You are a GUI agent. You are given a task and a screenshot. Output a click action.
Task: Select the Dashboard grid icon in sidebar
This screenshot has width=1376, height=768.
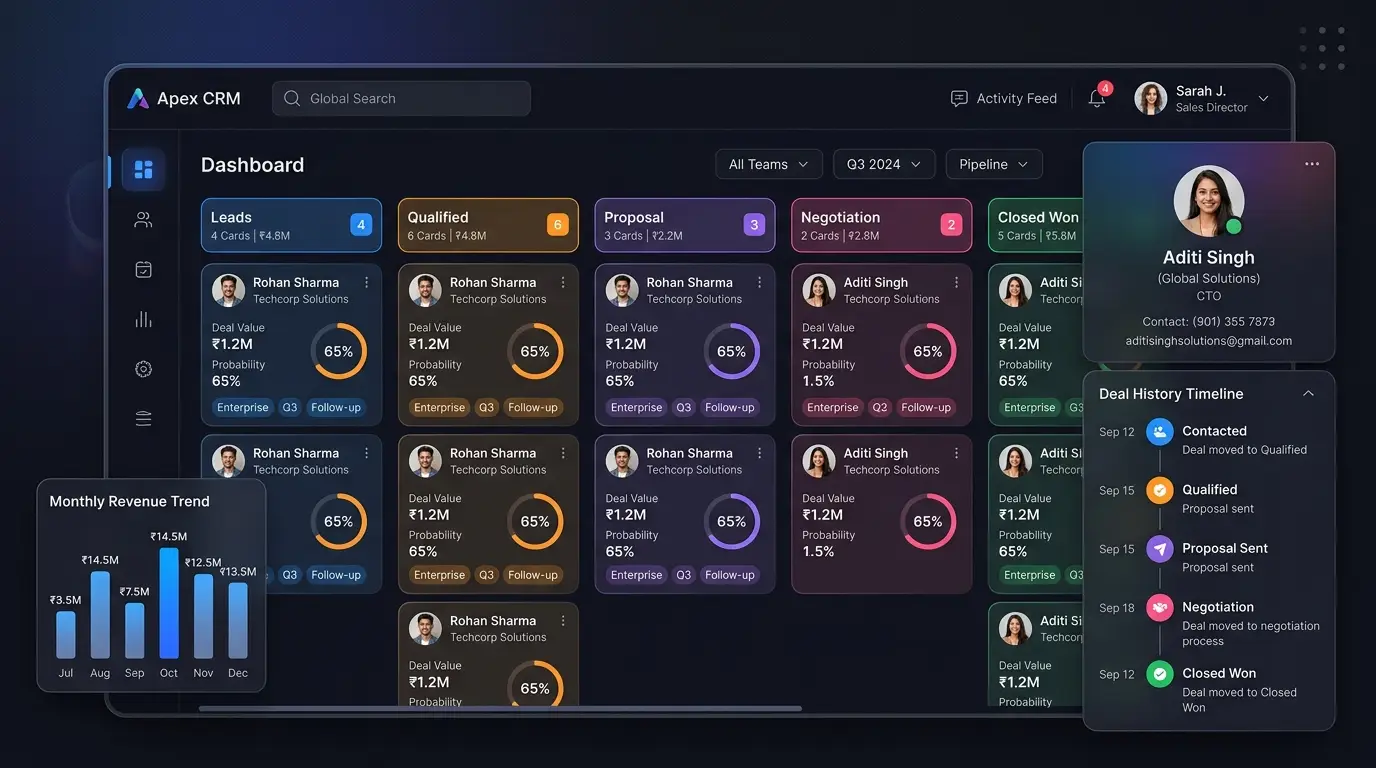click(x=143, y=169)
